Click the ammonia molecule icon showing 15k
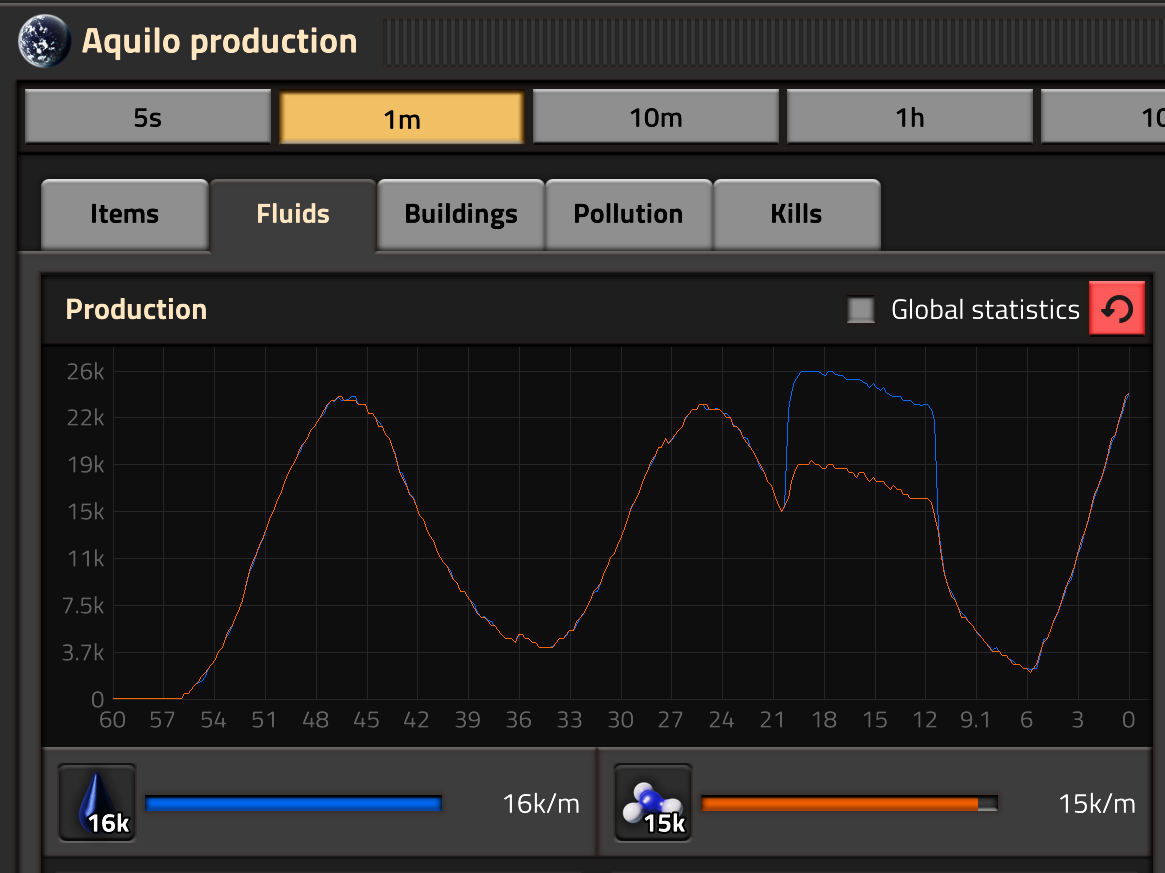Viewport: 1165px width, 873px height. click(x=653, y=802)
